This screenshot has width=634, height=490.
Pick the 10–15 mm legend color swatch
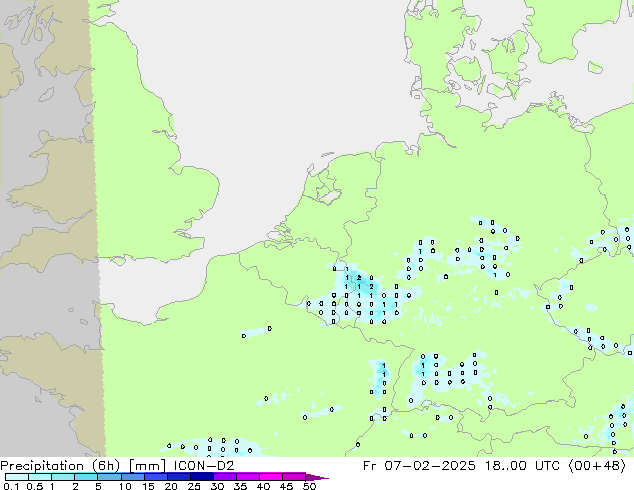click(x=132, y=477)
